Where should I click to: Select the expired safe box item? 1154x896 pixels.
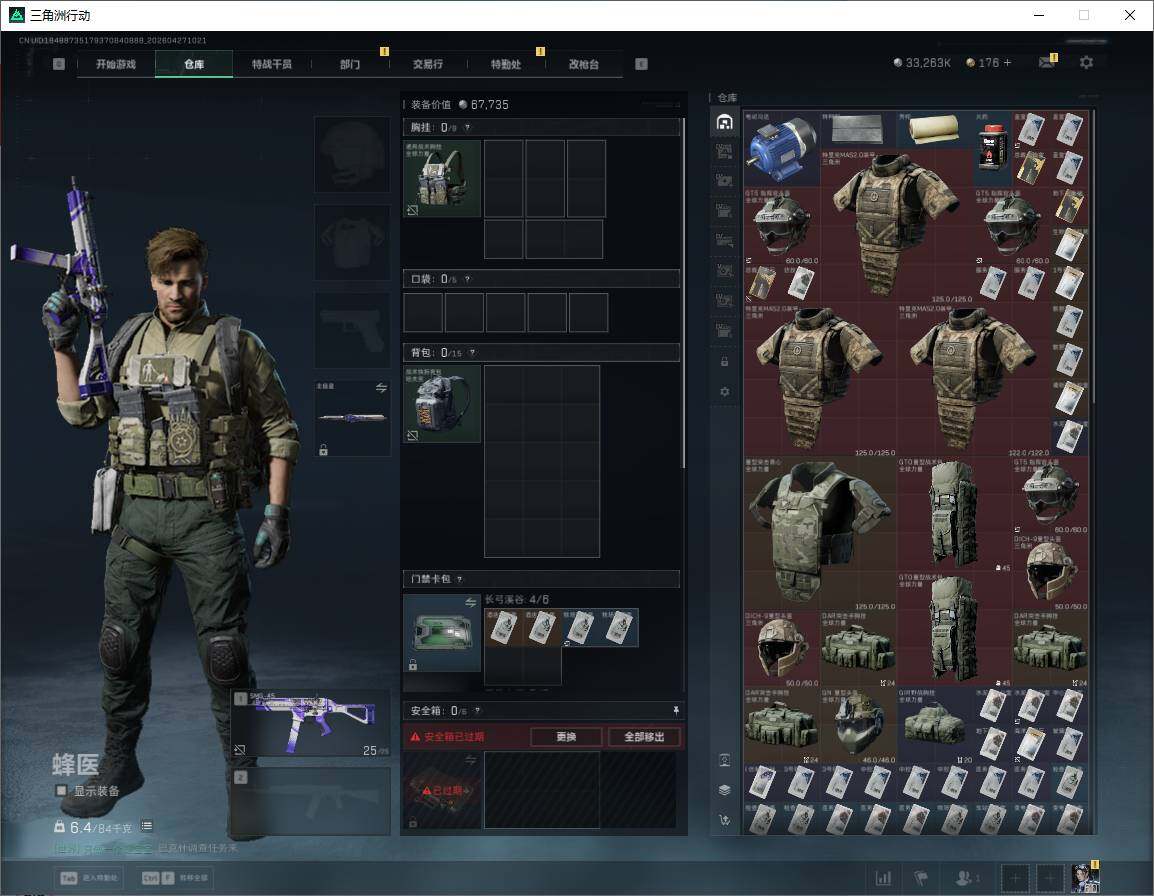pos(442,790)
